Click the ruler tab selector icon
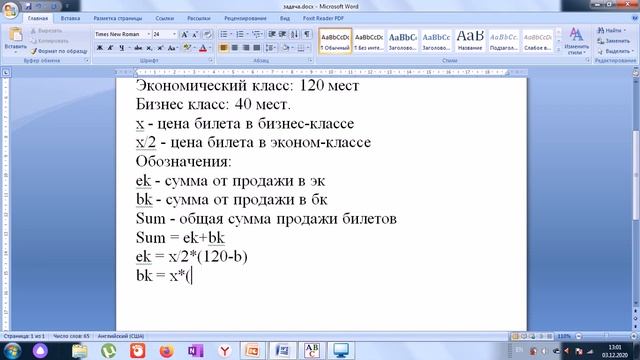This screenshot has height=360, width=640. 6,73
